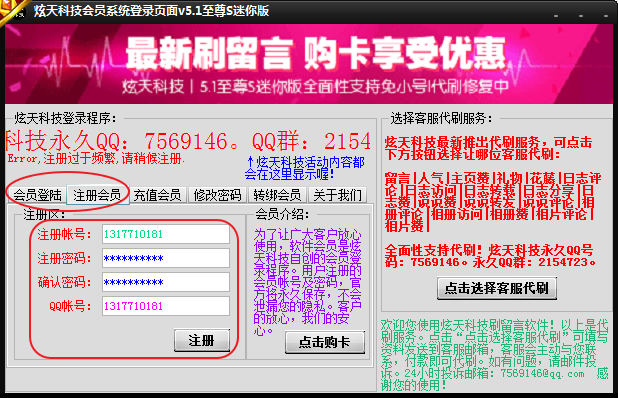Open the 转绑会员 tab

[x=277, y=195]
